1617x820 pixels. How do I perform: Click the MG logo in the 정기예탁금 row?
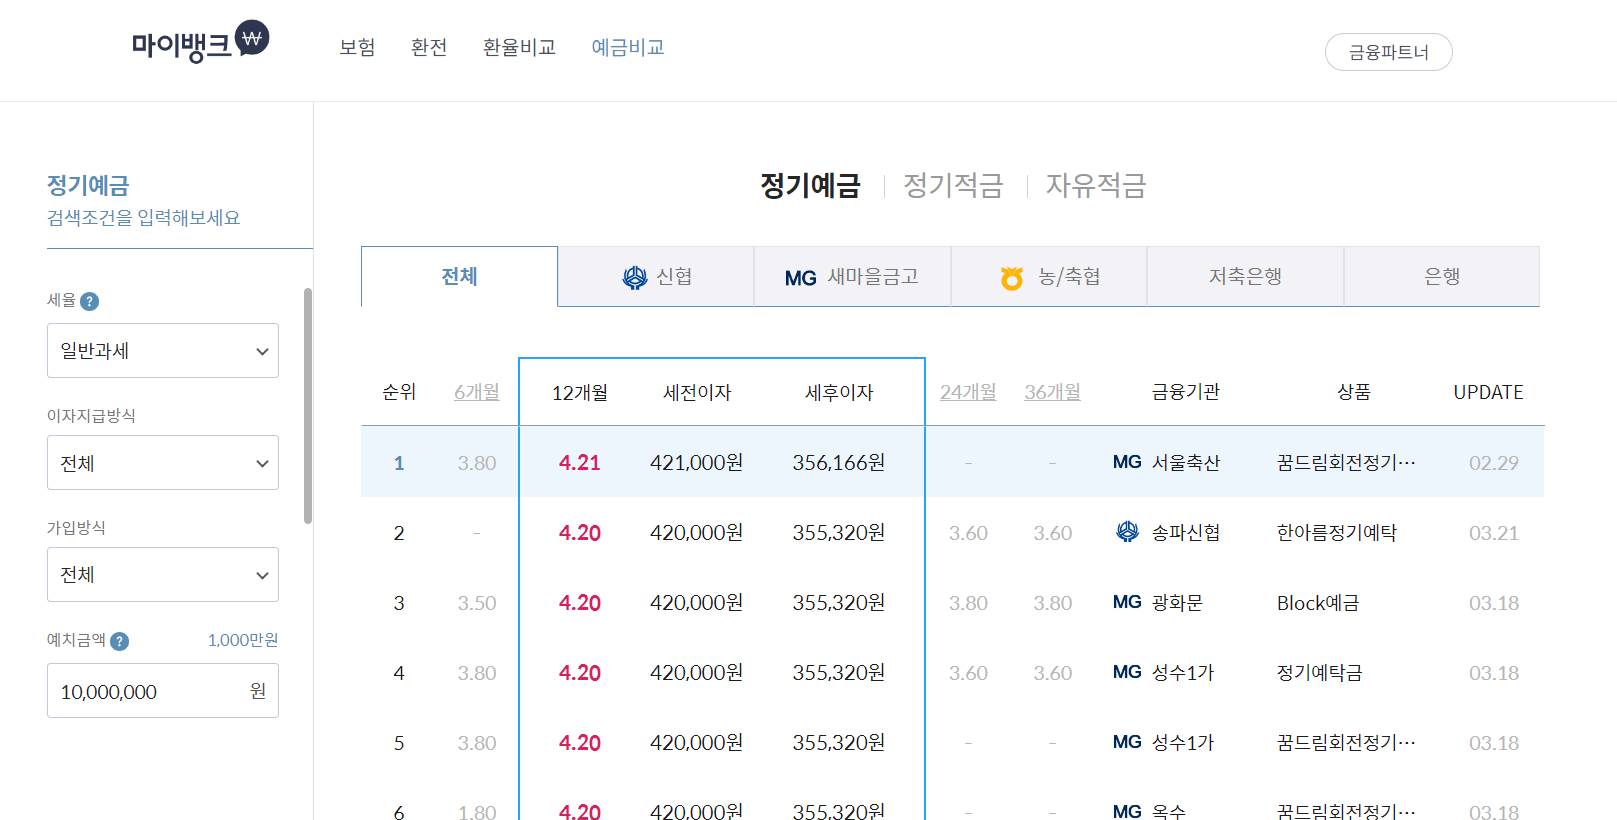click(x=1127, y=672)
